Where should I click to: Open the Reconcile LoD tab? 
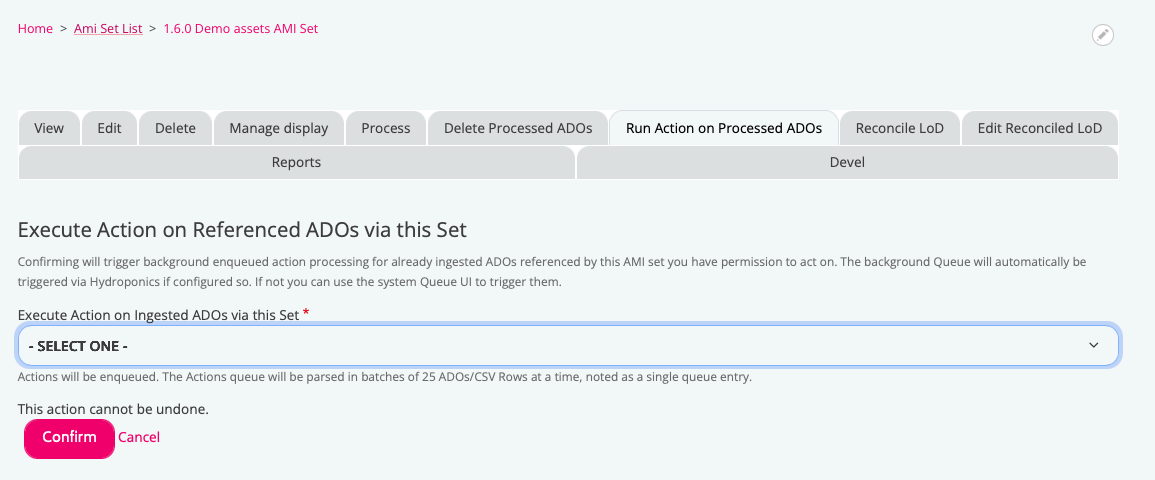tap(900, 128)
